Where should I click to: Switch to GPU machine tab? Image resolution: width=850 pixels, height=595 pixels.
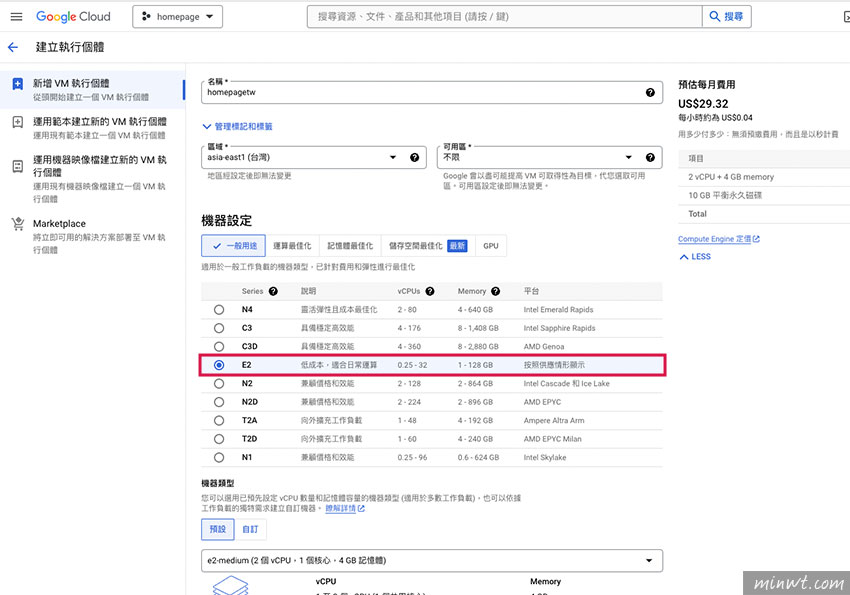[491, 246]
